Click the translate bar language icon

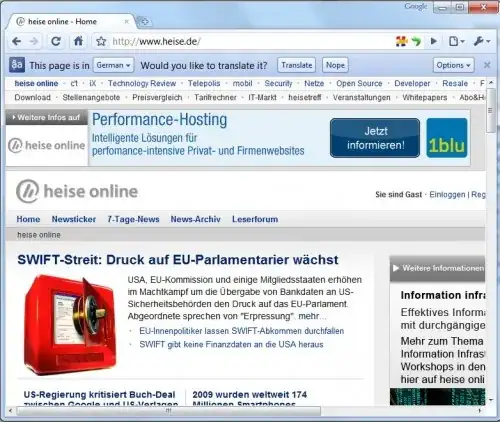(17, 65)
